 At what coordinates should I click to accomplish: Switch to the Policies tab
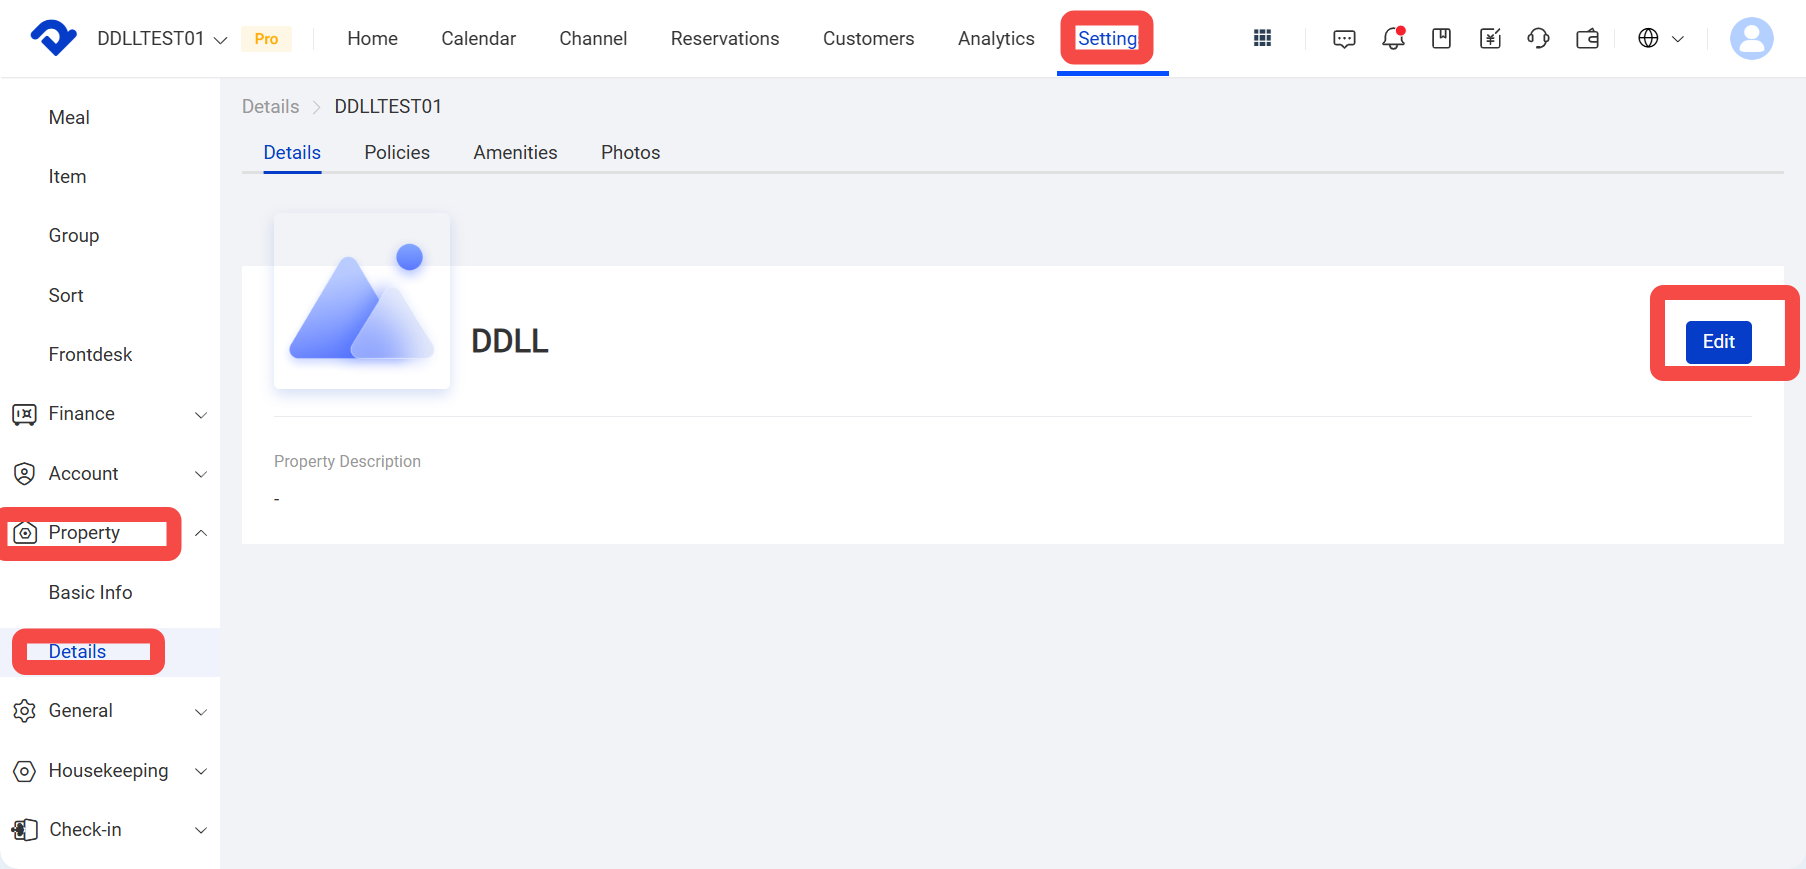397,152
